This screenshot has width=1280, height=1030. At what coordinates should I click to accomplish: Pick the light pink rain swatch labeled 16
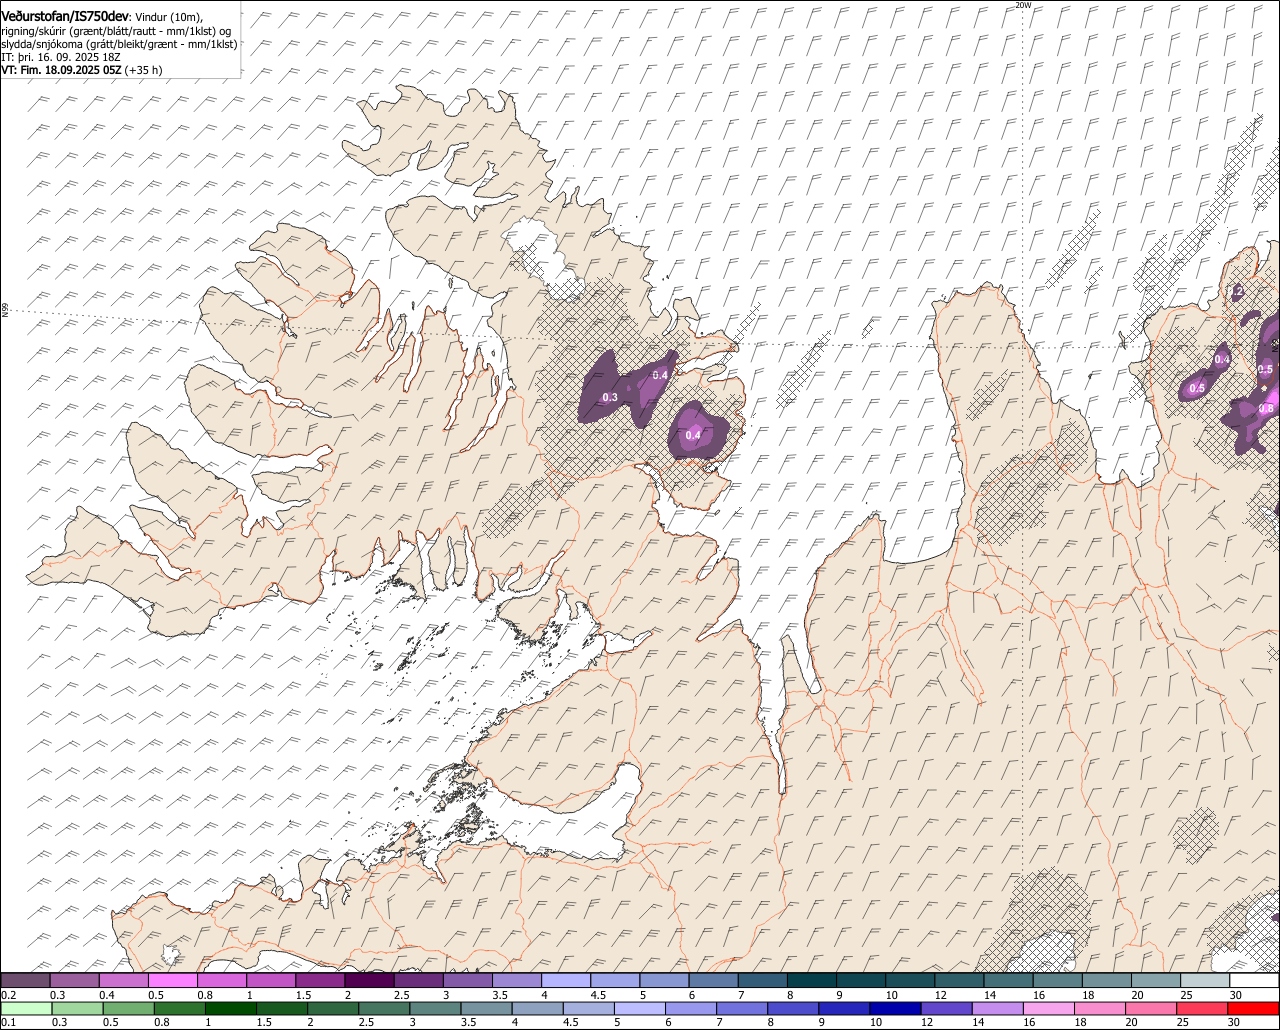click(1048, 1008)
